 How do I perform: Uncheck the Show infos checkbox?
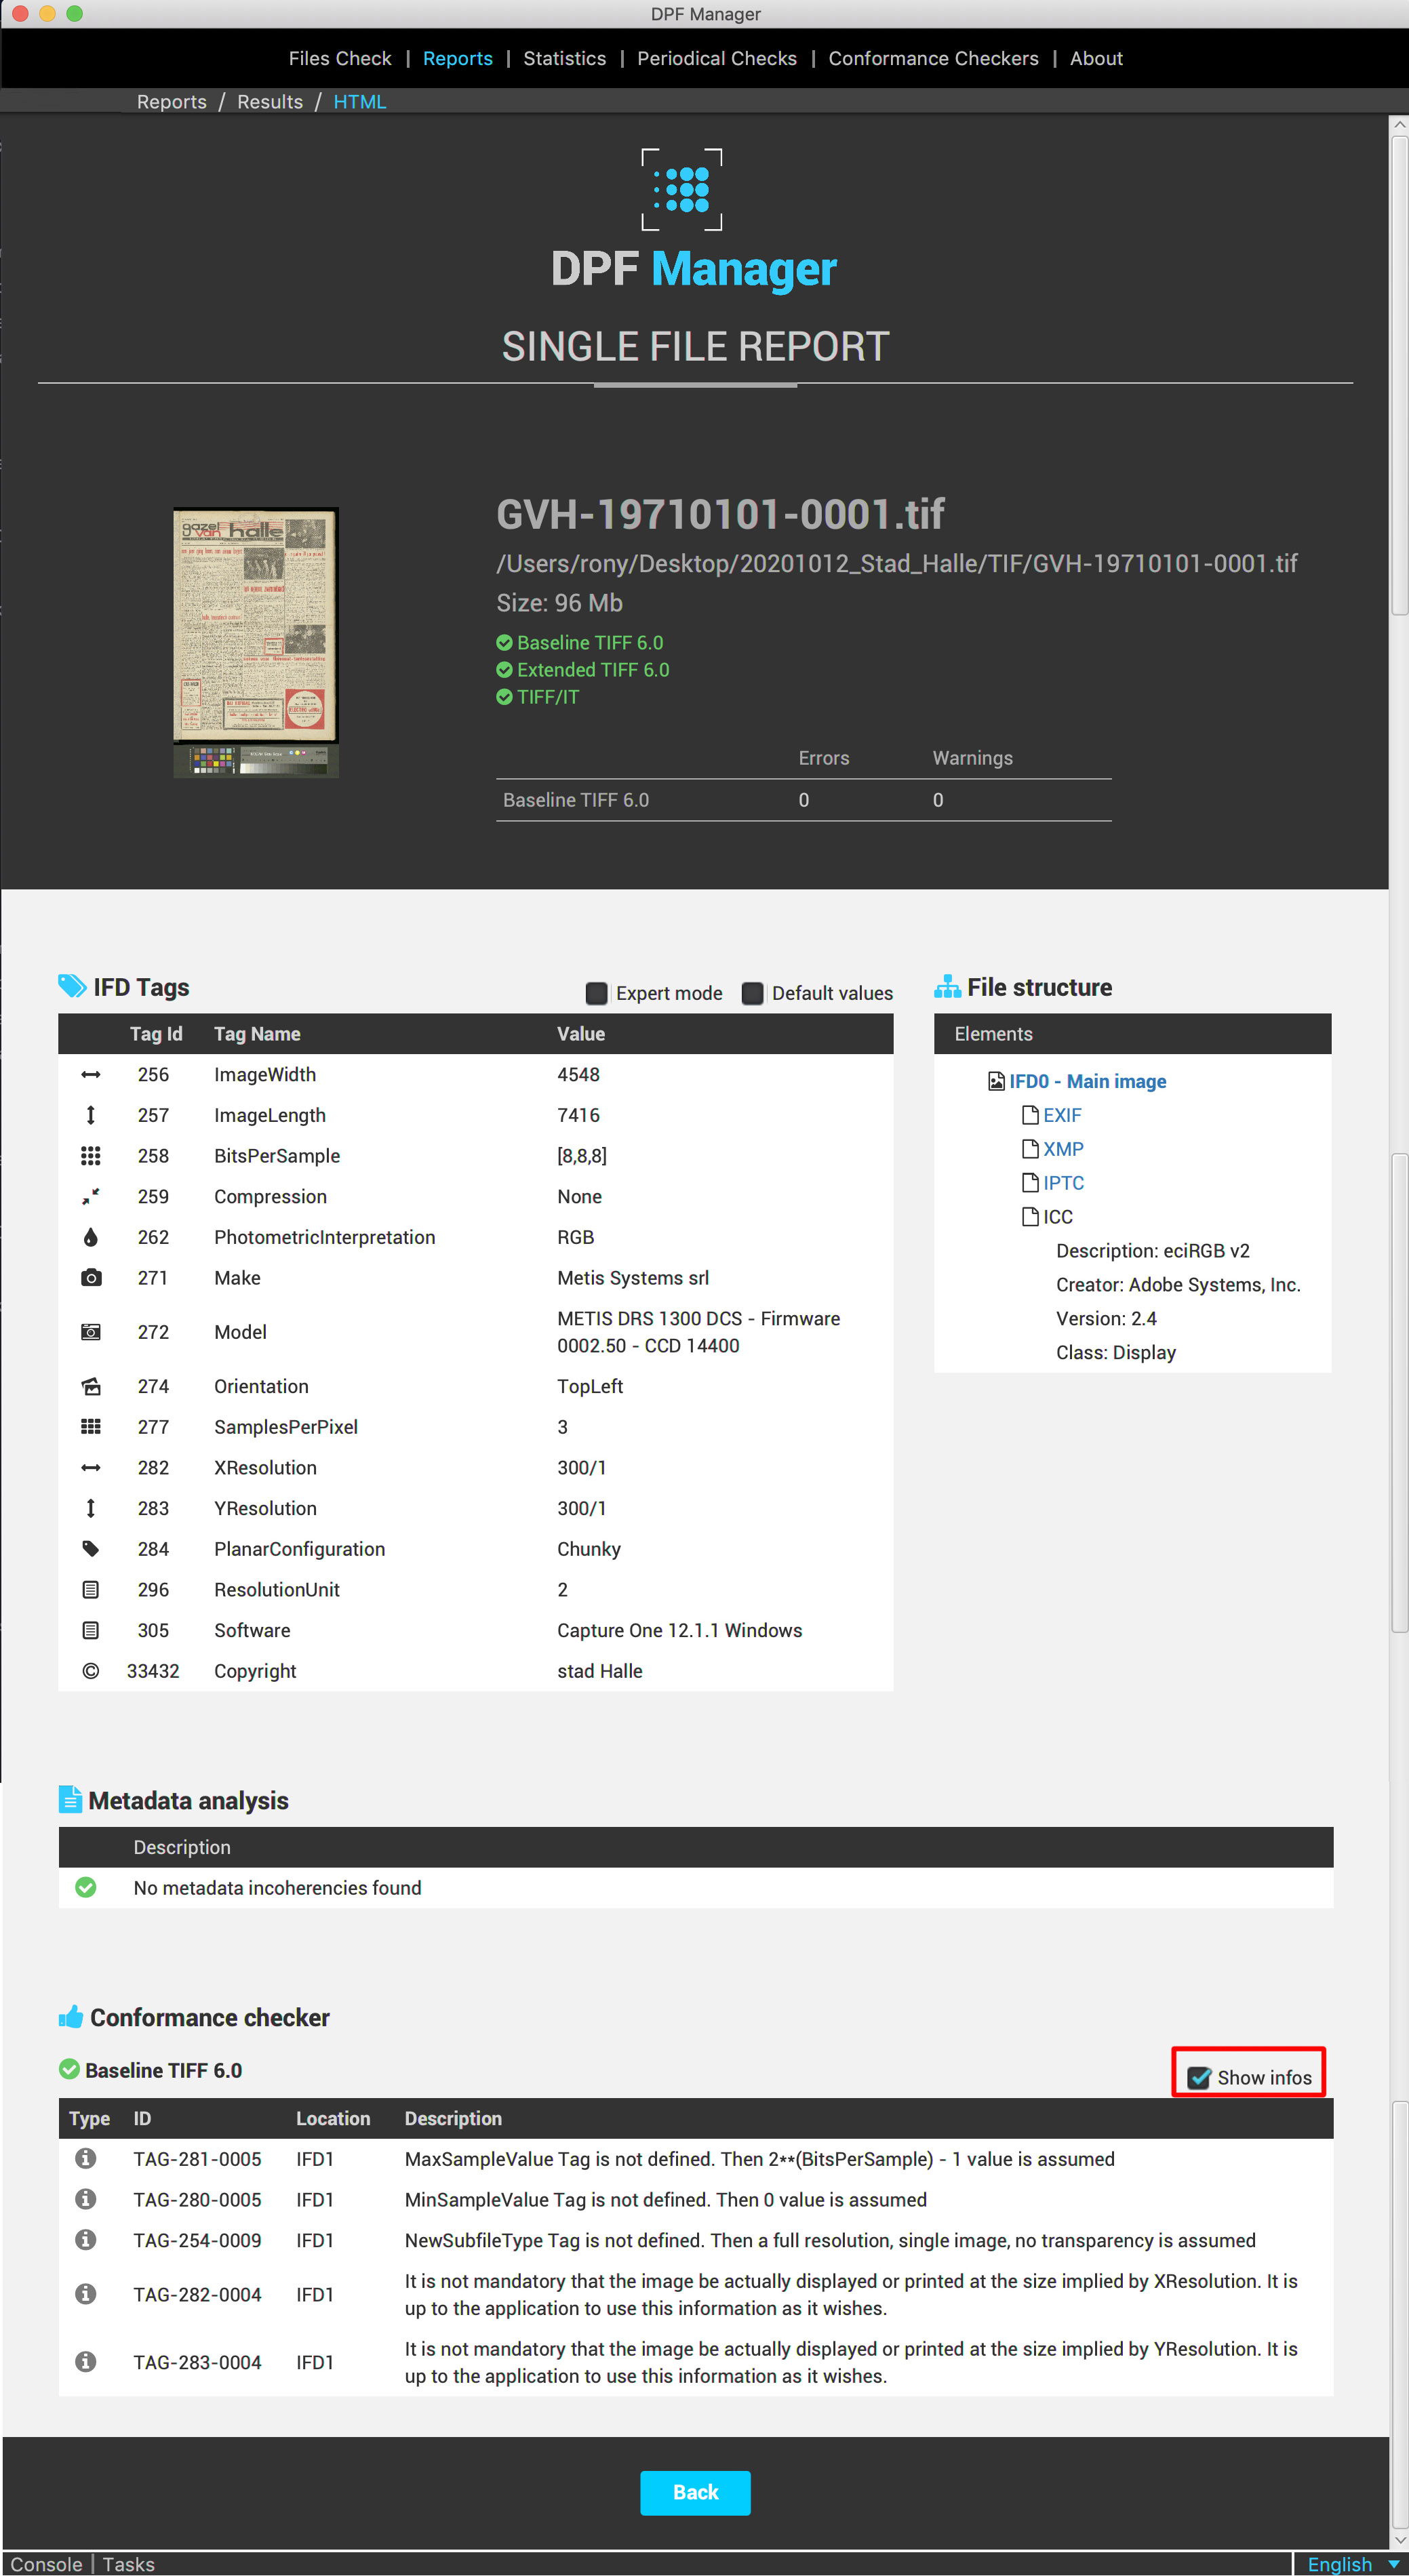coord(1199,2077)
